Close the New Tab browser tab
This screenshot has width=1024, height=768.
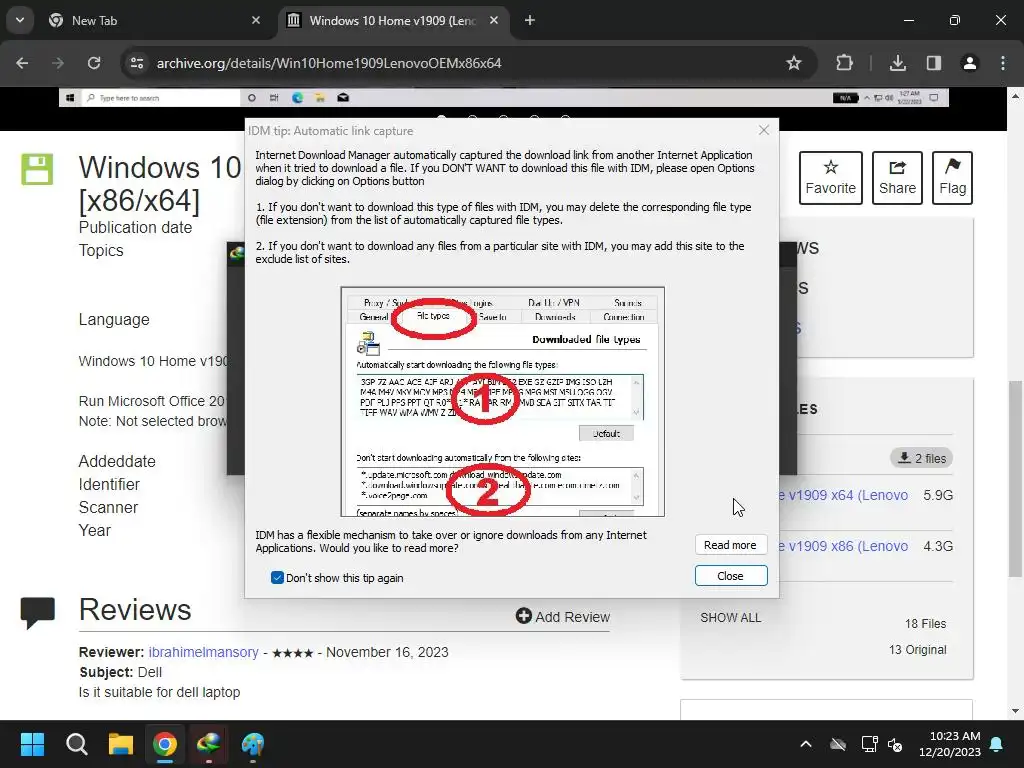pos(256,20)
